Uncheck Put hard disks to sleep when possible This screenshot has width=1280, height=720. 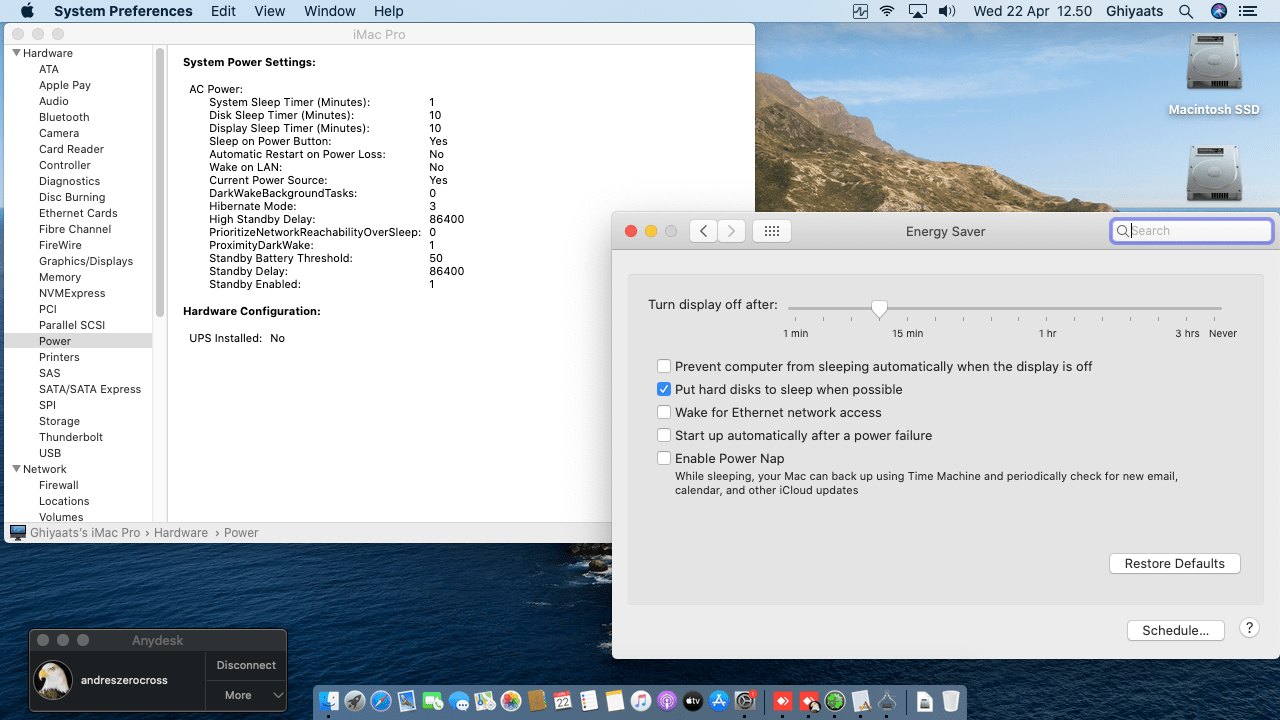point(664,389)
